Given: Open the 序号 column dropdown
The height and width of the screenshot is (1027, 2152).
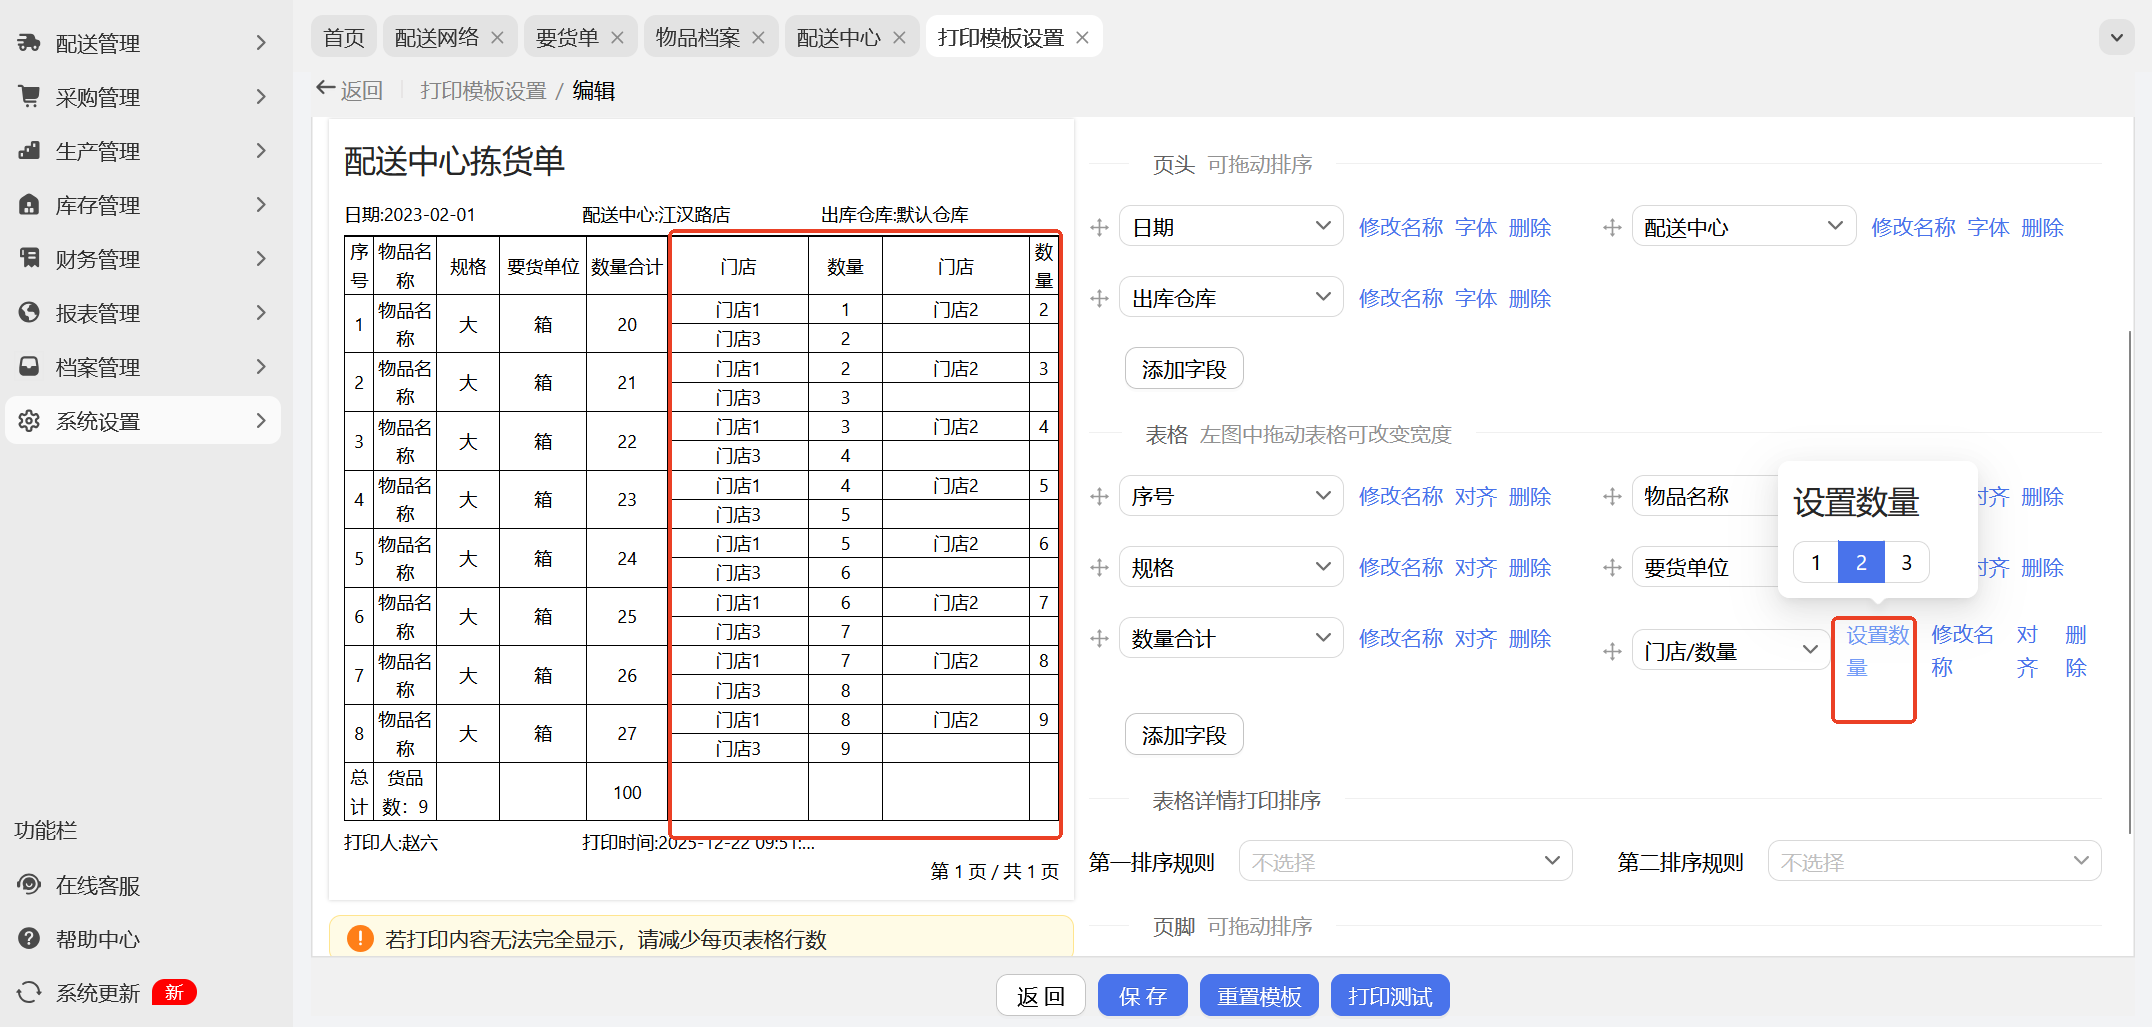Looking at the screenshot, I should pyautogui.click(x=1230, y=496).
